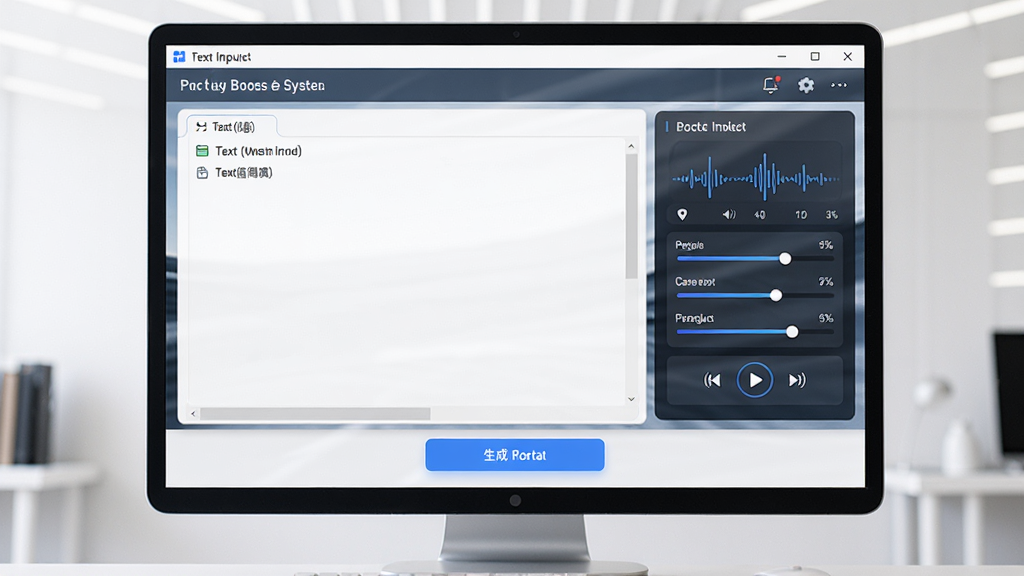Click the third slider handle in audio panel
Screen dimensions: 1024x576
click(792, 332)
